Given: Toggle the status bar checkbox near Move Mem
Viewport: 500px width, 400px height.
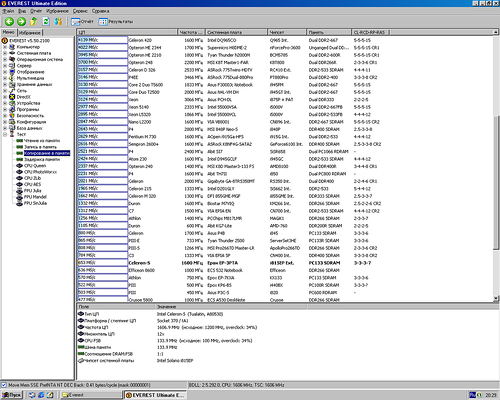Looking at the screenshot, I should (4, 385).
